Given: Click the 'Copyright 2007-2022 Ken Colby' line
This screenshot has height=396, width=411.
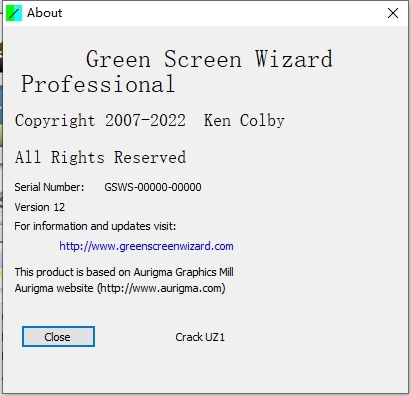Looking at the screenshot, I should point(150,121).
